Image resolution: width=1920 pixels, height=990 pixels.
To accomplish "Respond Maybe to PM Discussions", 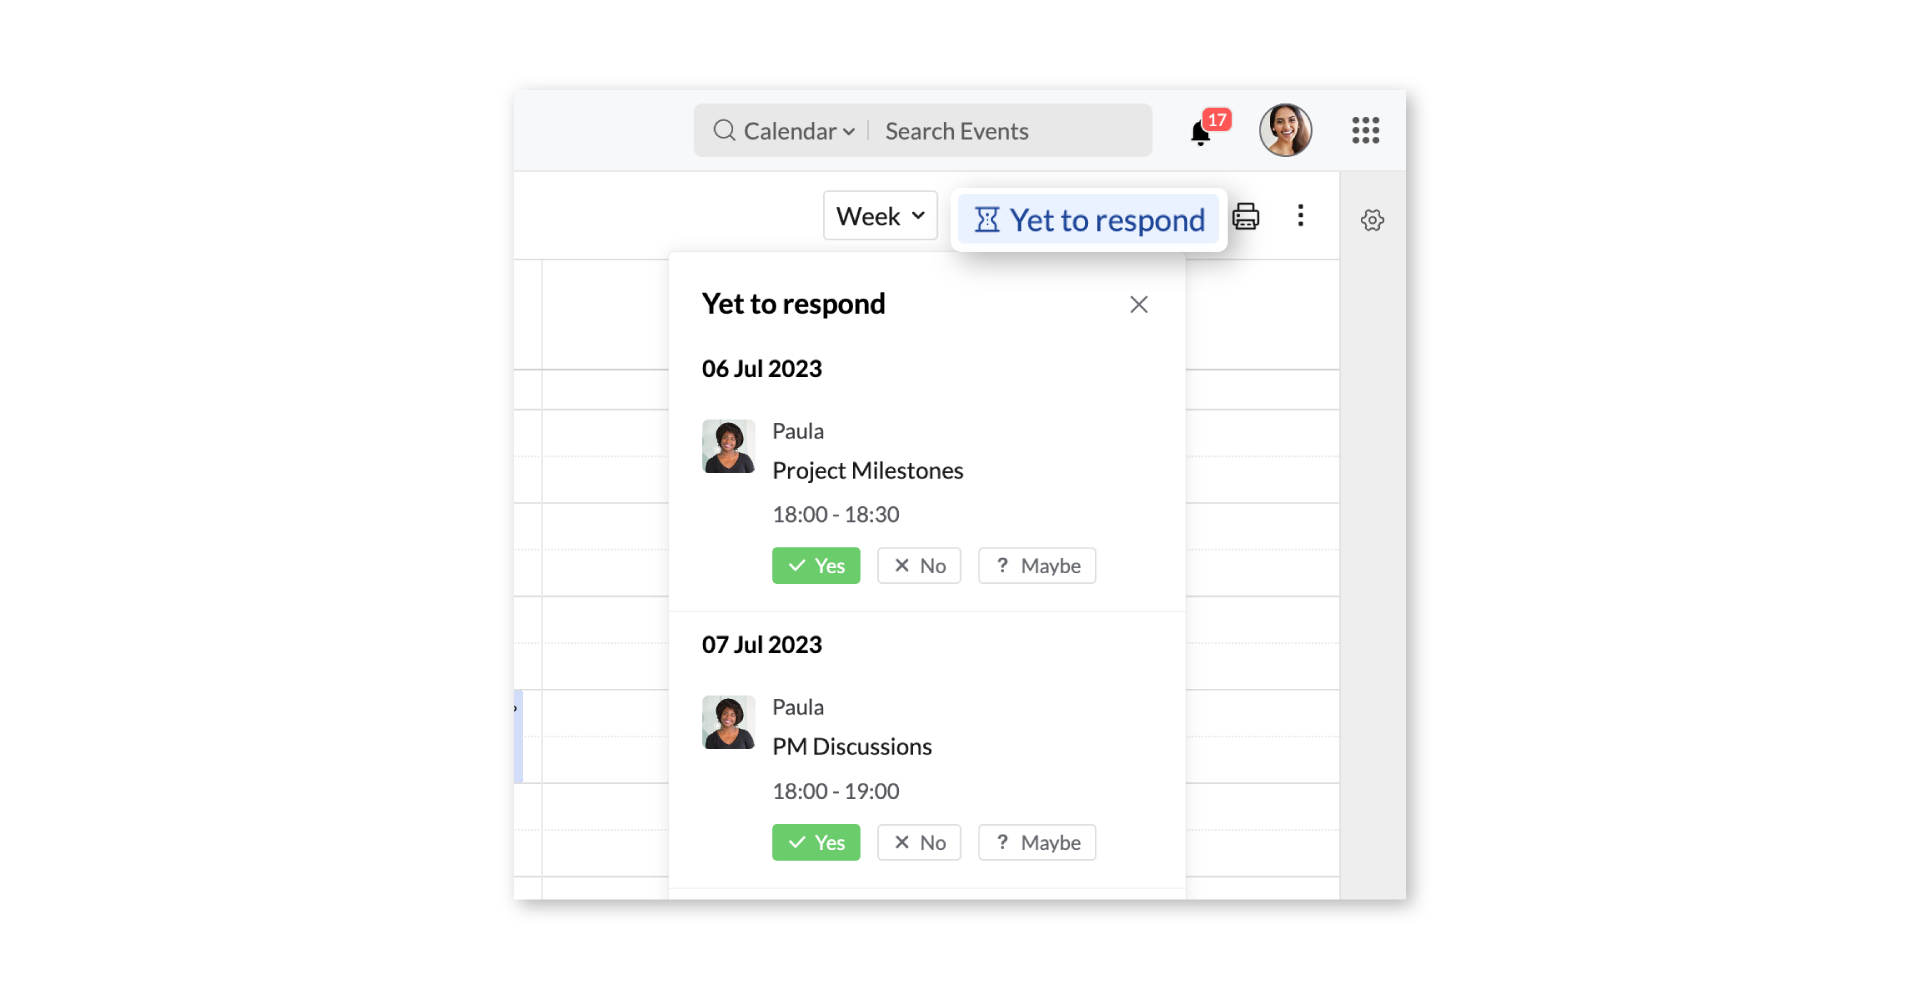I will (x=1037, y=843).
